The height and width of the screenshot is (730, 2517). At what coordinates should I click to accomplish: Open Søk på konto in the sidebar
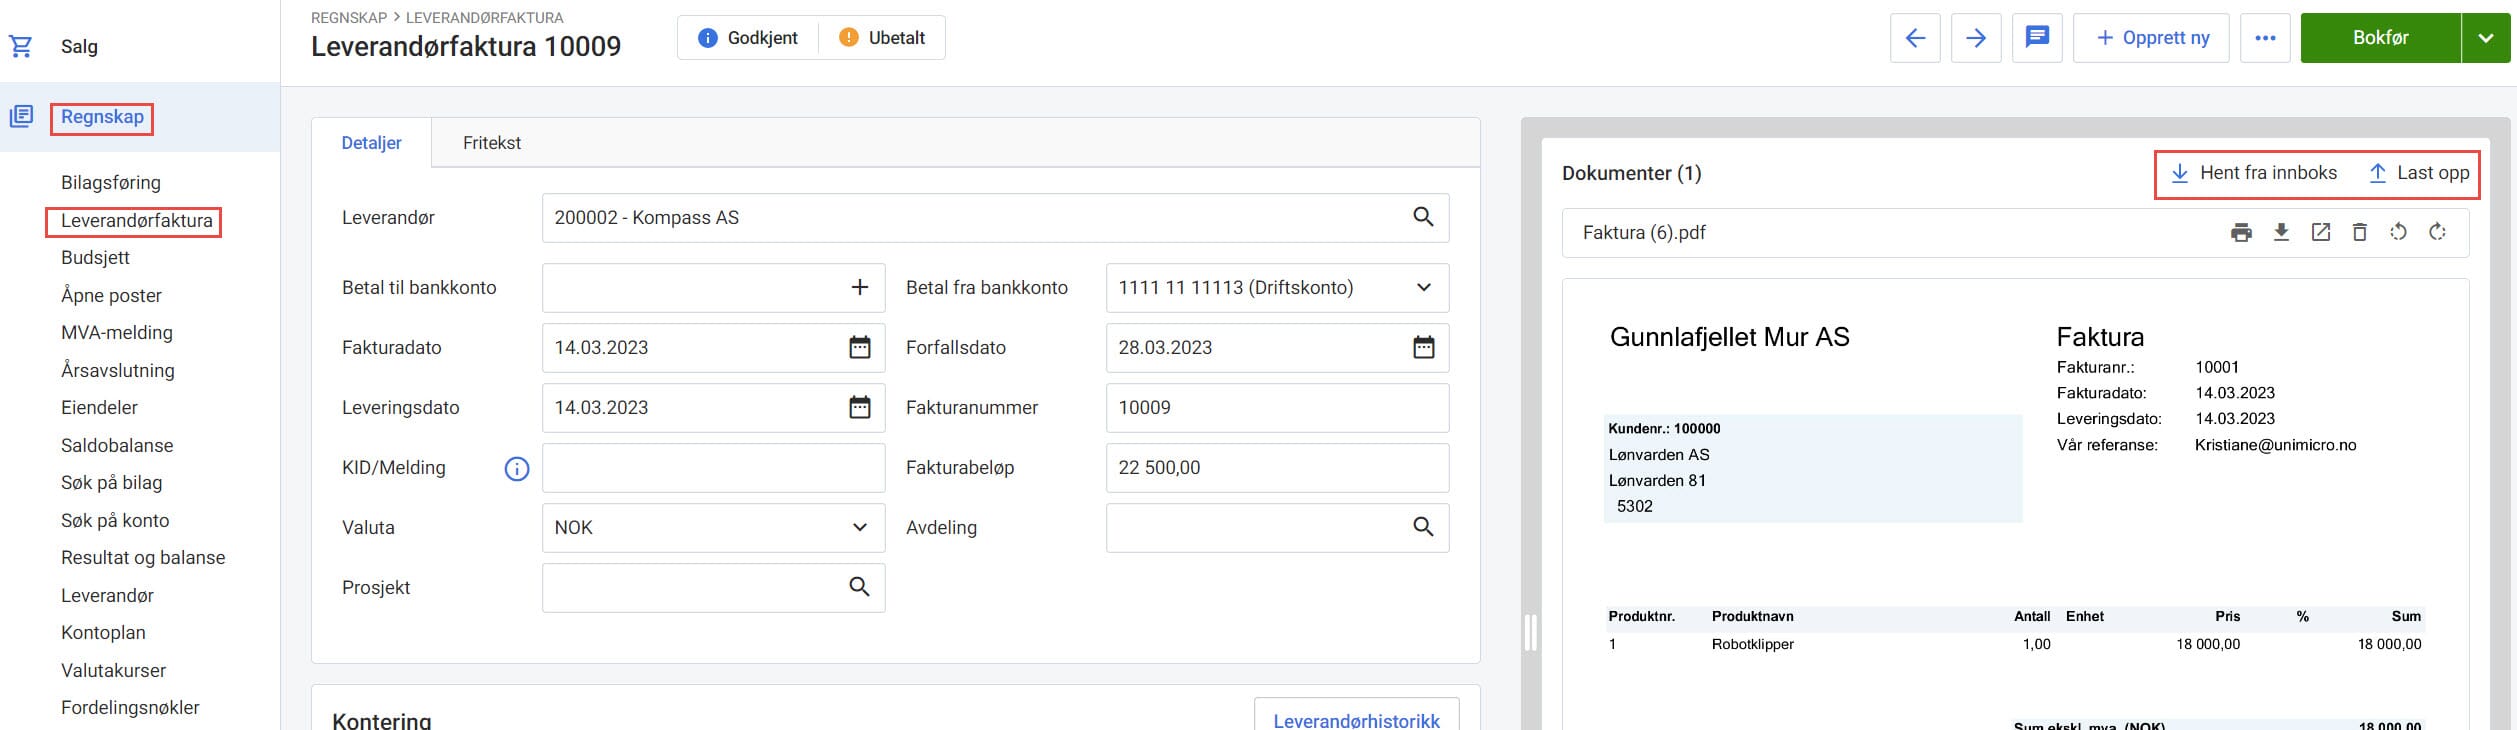click(x=115, y=520)
